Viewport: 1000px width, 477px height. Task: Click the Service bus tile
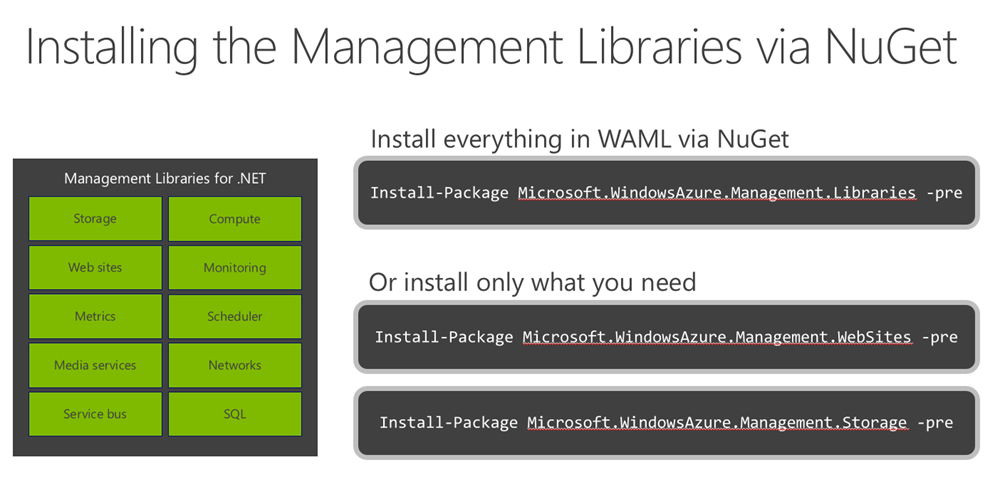95,414
